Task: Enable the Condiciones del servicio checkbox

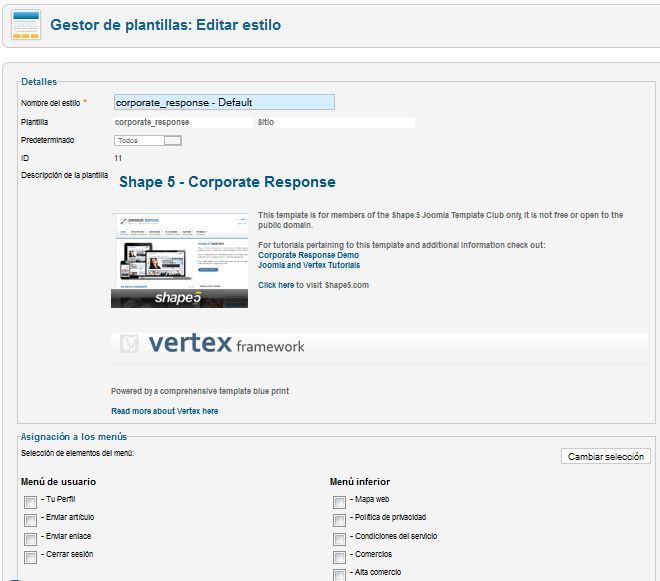Action: coord(339,539)
